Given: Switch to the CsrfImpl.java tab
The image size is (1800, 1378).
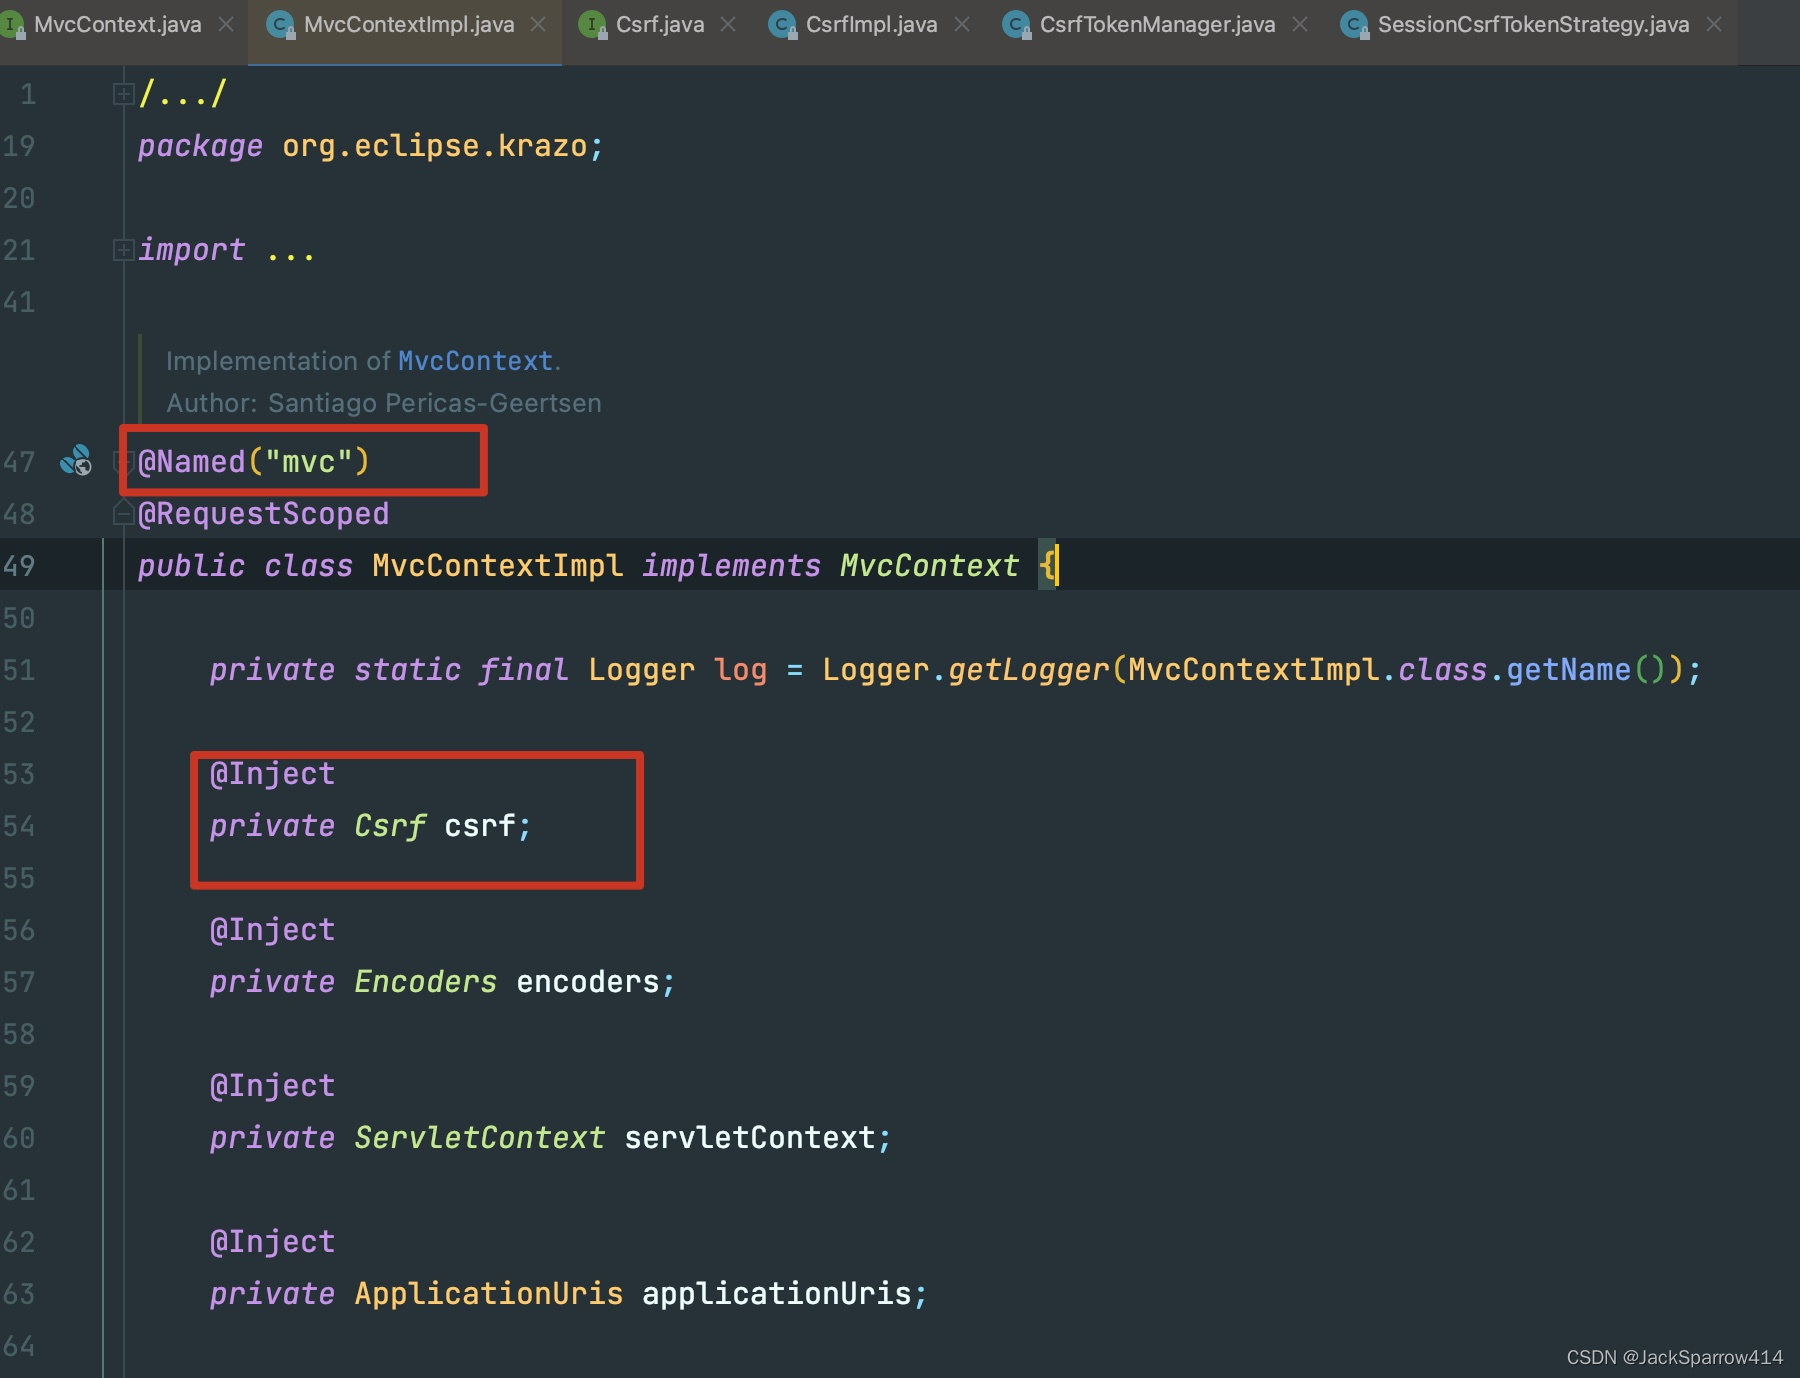Looking at the screenshot, I should click(x=871, y=25).
